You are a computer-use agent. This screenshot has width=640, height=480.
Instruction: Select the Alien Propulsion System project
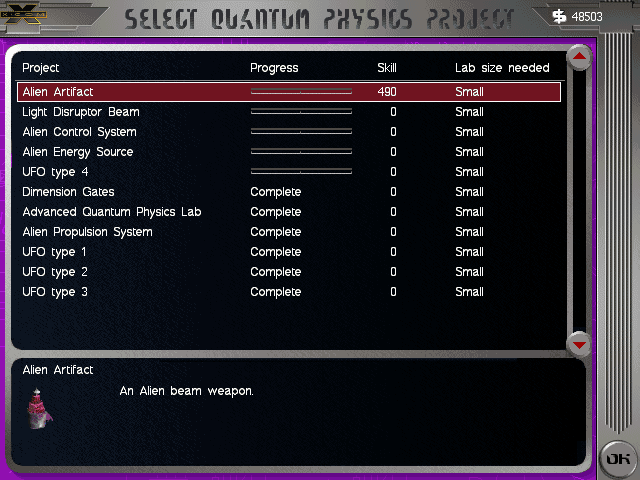tap(289, 232)
